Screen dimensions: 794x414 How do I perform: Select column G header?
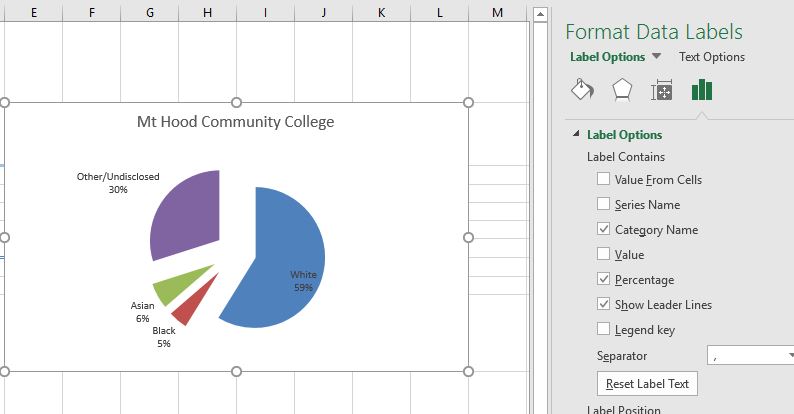click(x=149, y=12)
